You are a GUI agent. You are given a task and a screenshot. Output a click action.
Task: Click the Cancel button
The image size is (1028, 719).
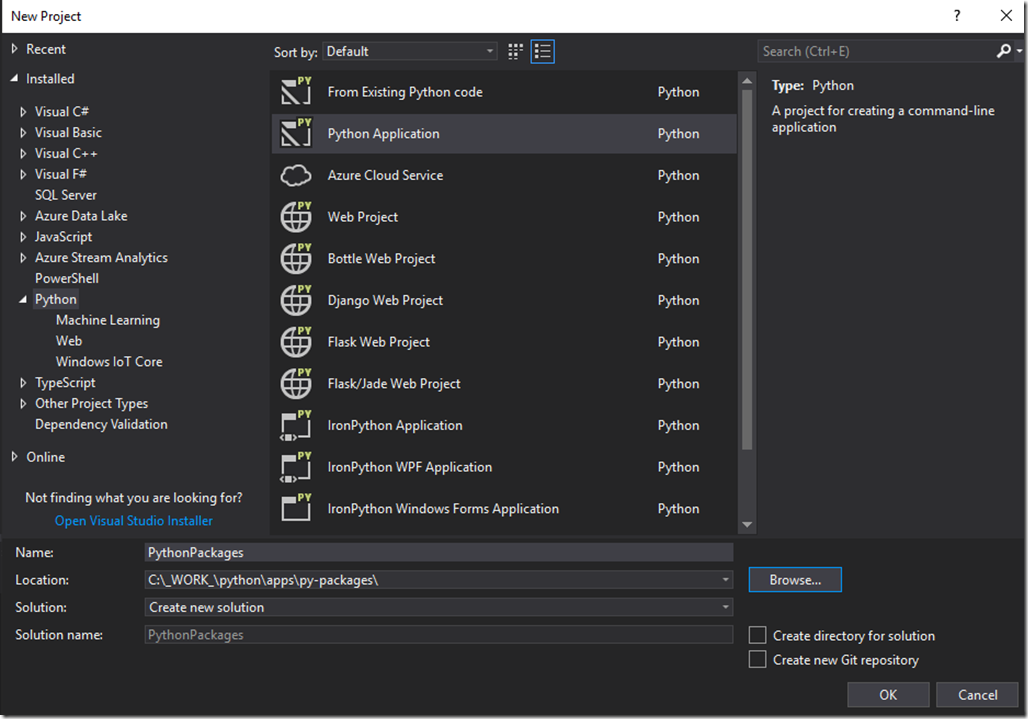click(x=978, y=695)
